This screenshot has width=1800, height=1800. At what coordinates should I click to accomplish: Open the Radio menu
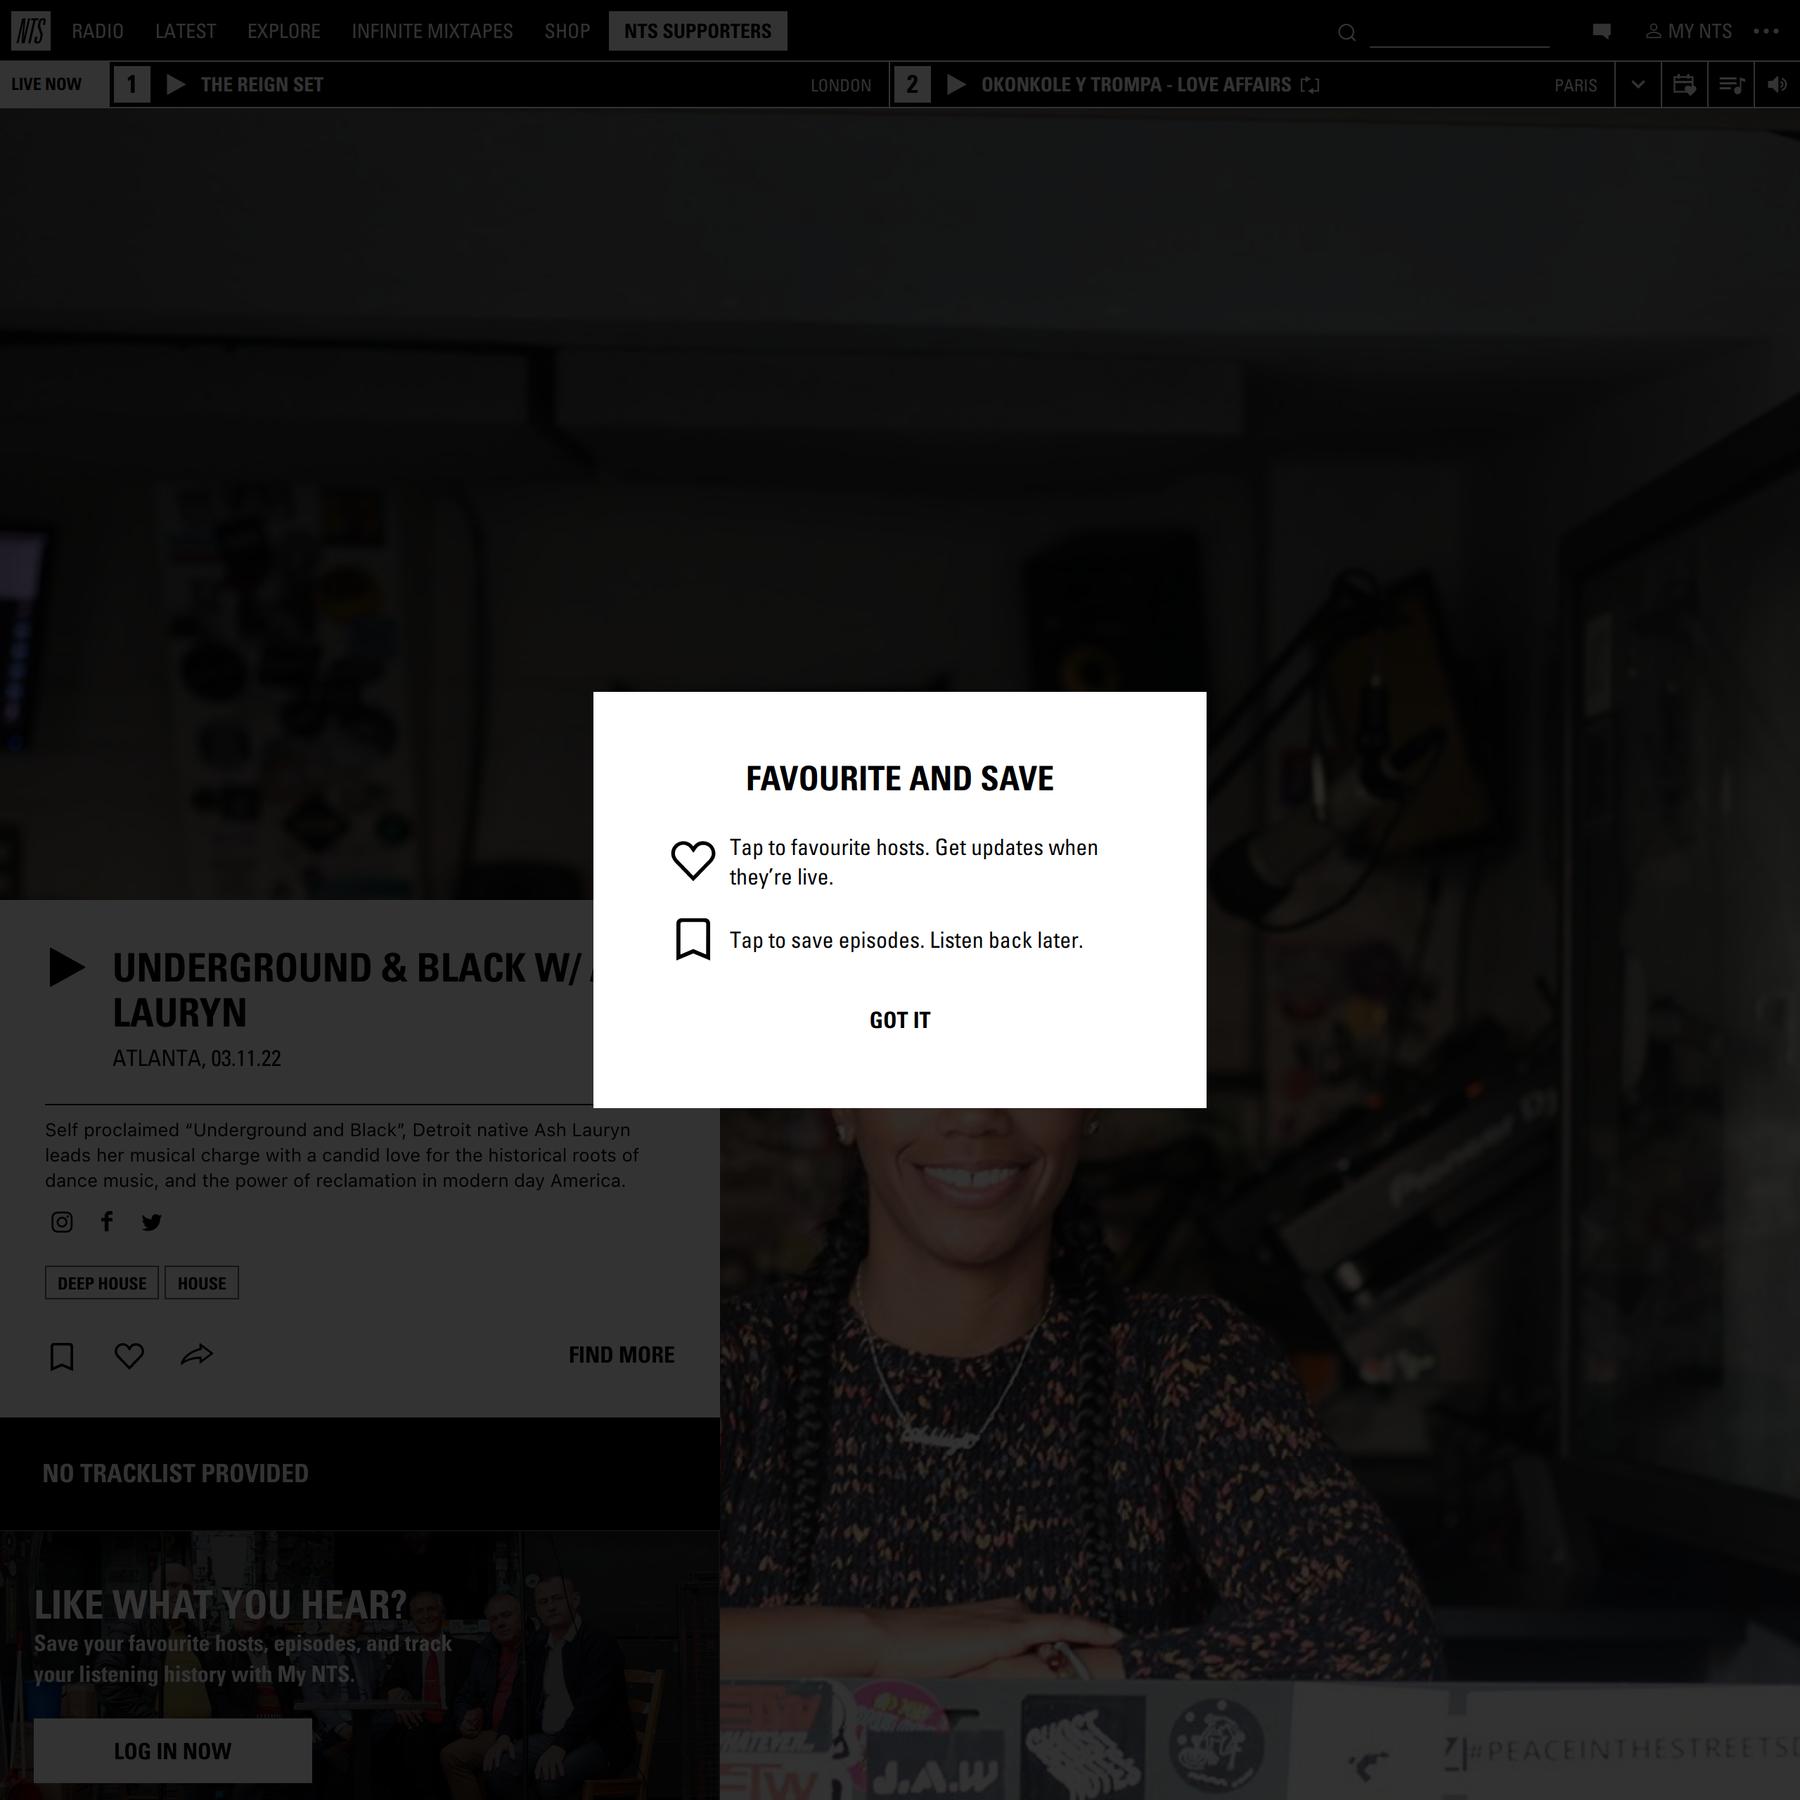click(98, 31)
